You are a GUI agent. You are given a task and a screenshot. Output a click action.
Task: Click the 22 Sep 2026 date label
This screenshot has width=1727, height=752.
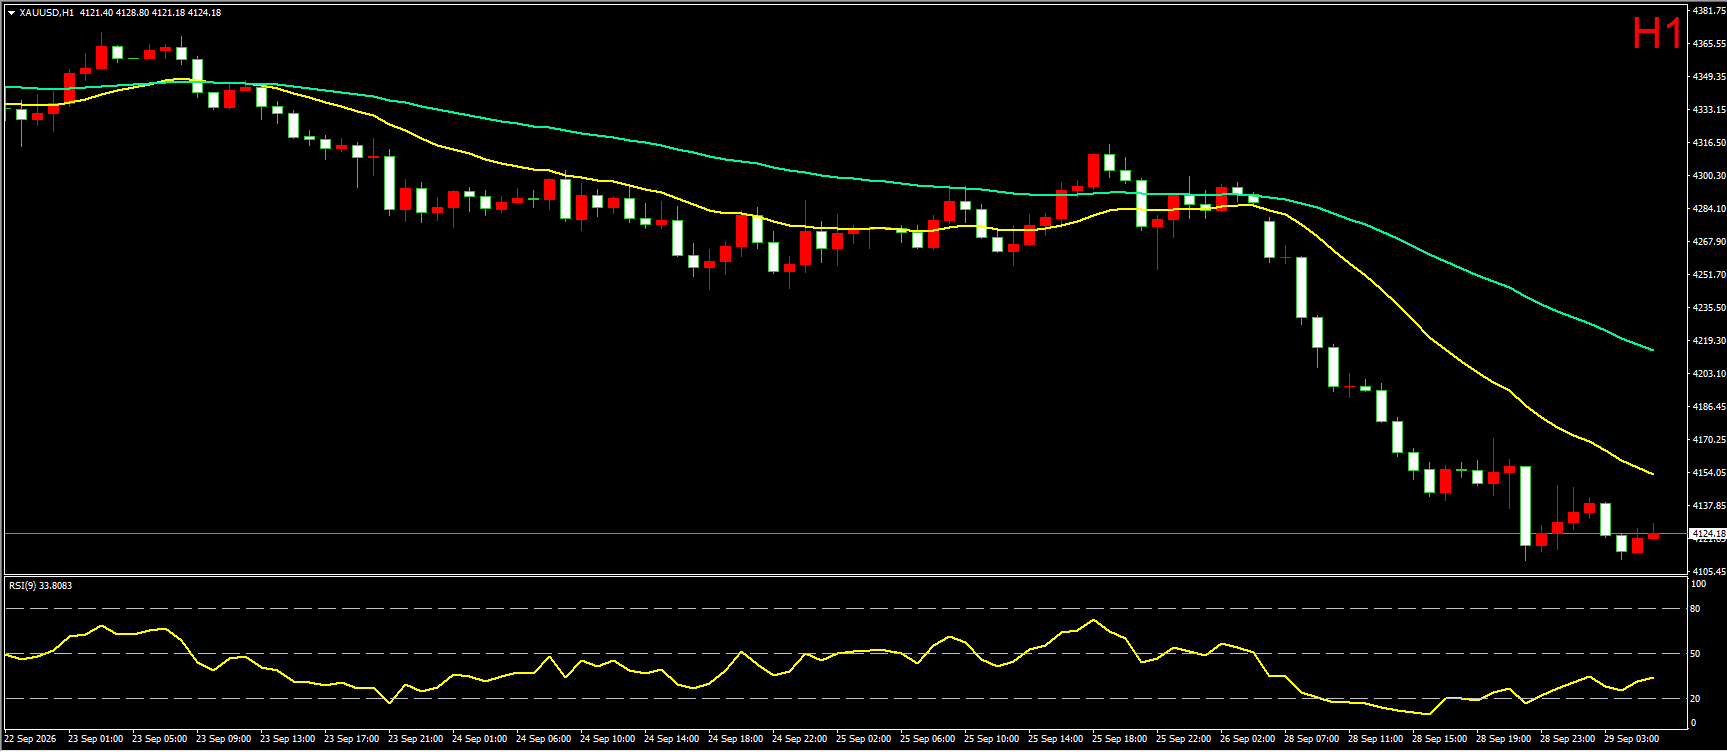[x=31, y=739]
